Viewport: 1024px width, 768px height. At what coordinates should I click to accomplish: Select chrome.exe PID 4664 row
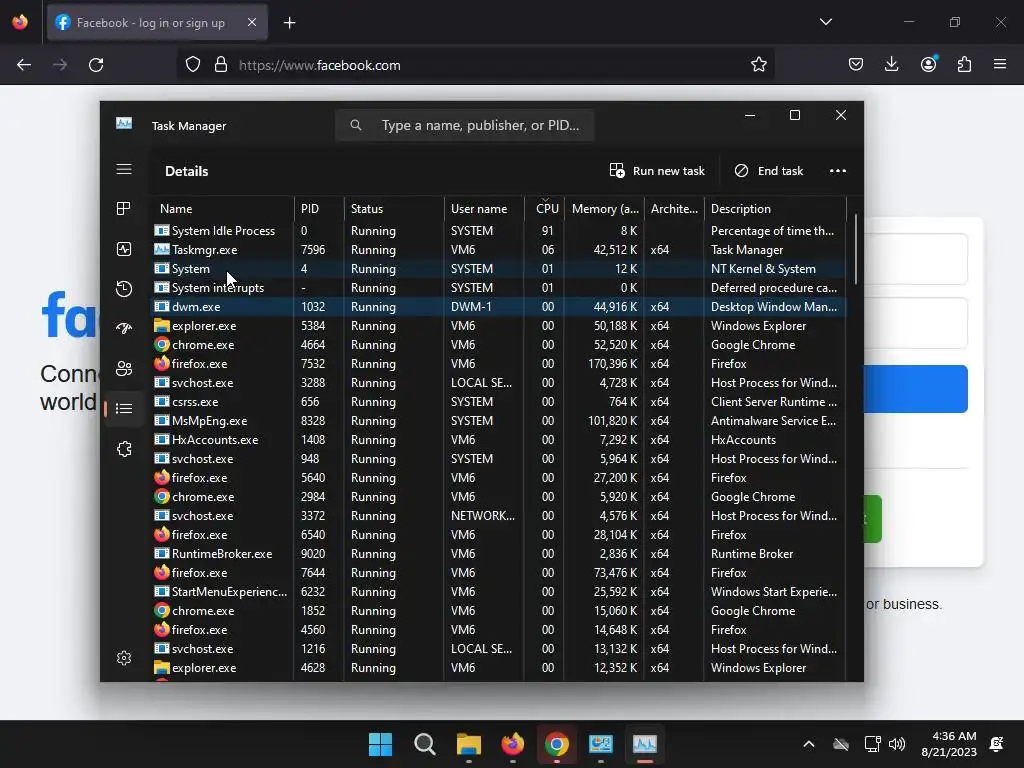[499, 344]
